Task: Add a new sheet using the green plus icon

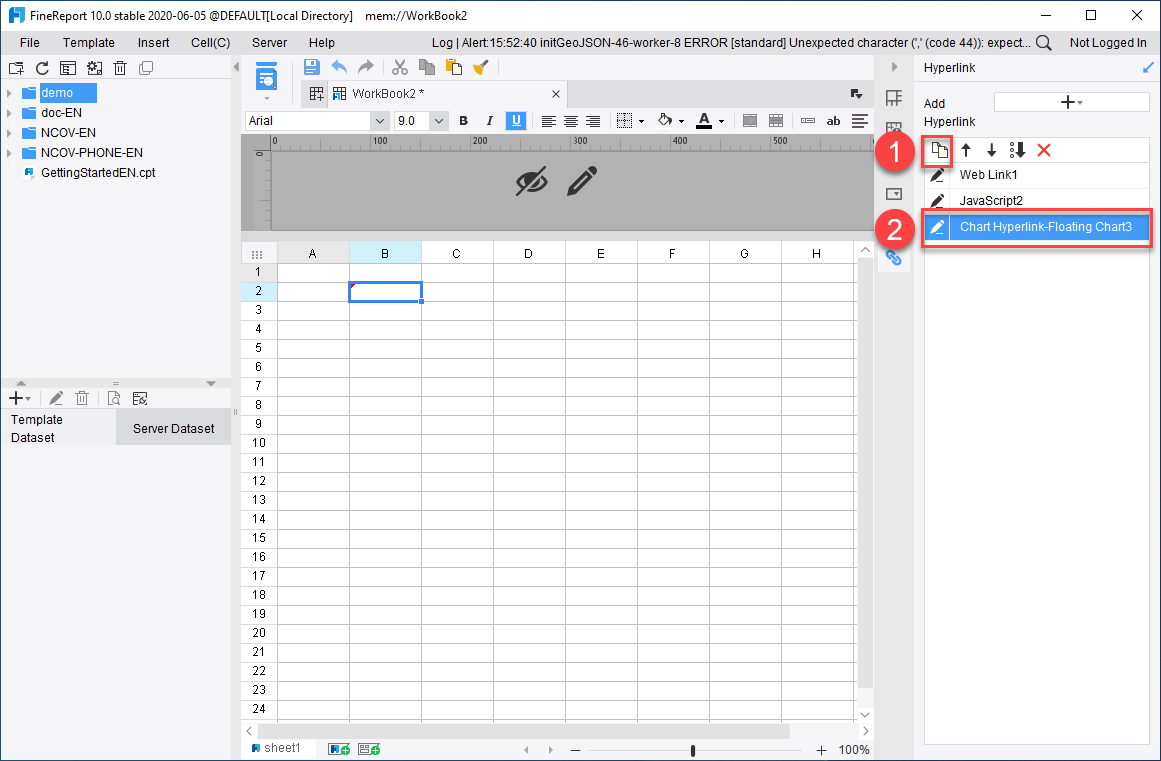Action: (x=339, y=748)
